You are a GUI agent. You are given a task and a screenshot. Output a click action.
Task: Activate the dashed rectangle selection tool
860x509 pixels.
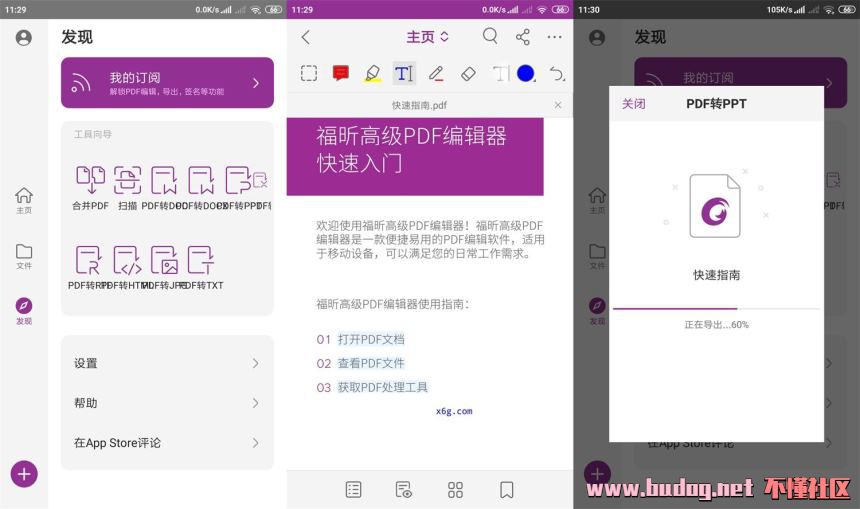(x=309, y=74)
